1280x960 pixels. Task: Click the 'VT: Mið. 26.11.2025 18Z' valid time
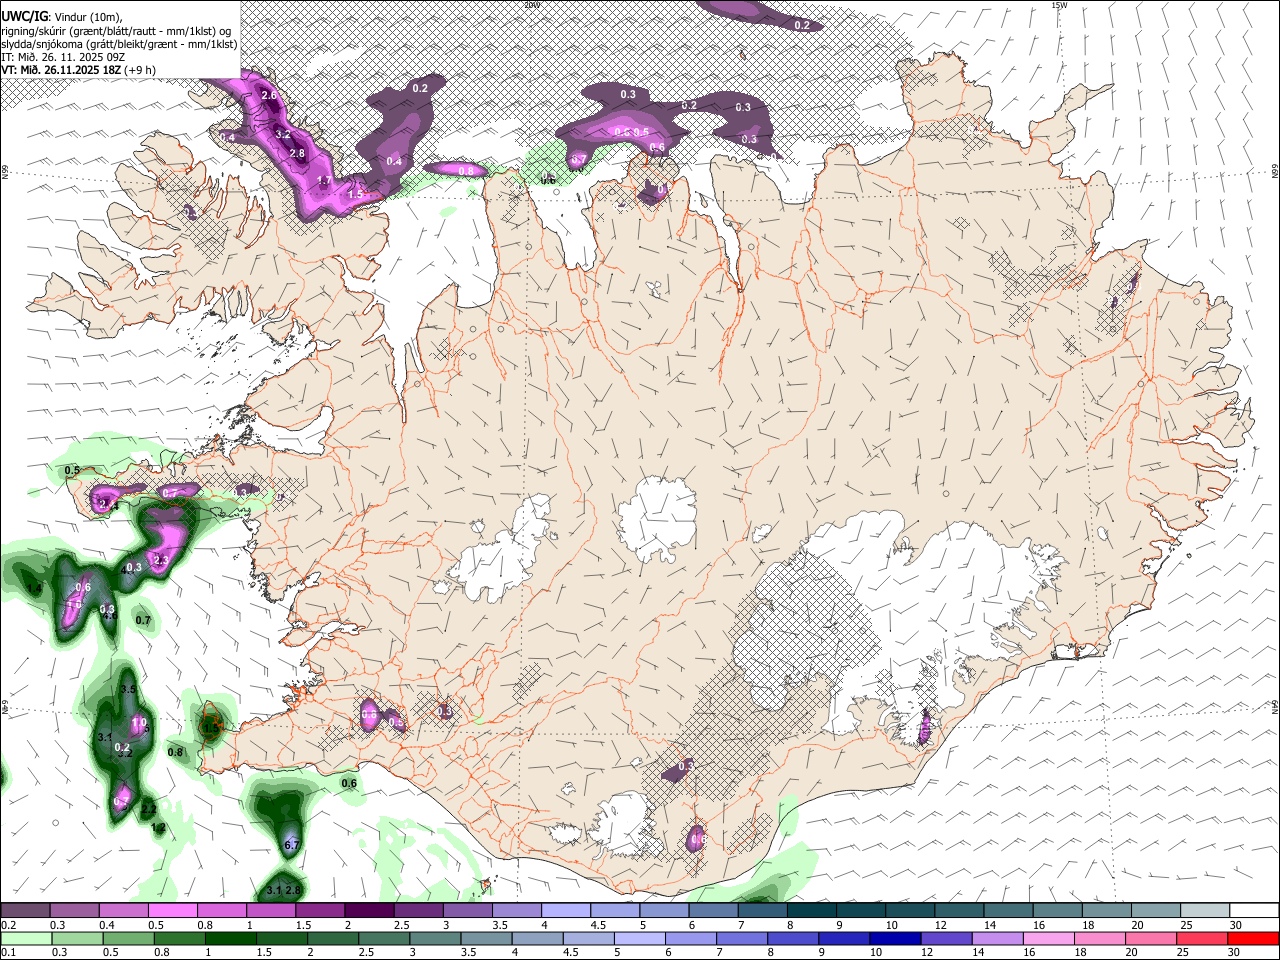pos(61,70)
